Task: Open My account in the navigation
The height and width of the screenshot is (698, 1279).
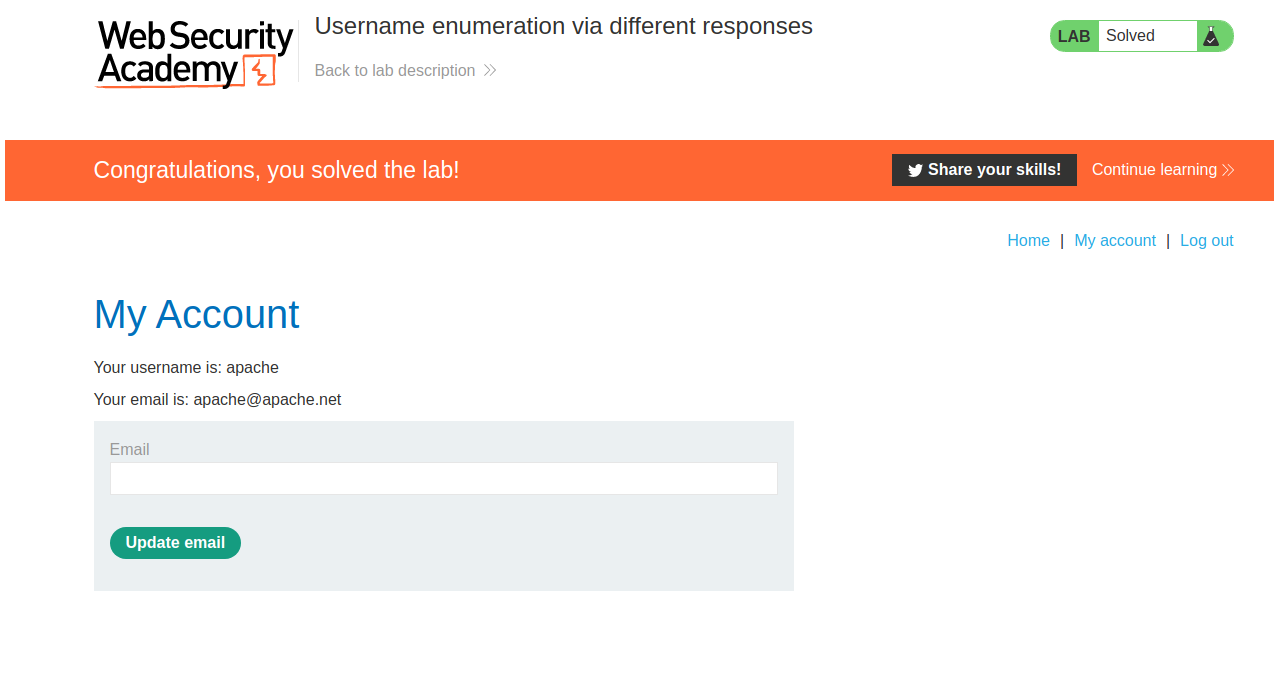Action: pyautogui.click(x=1115, y=241)
